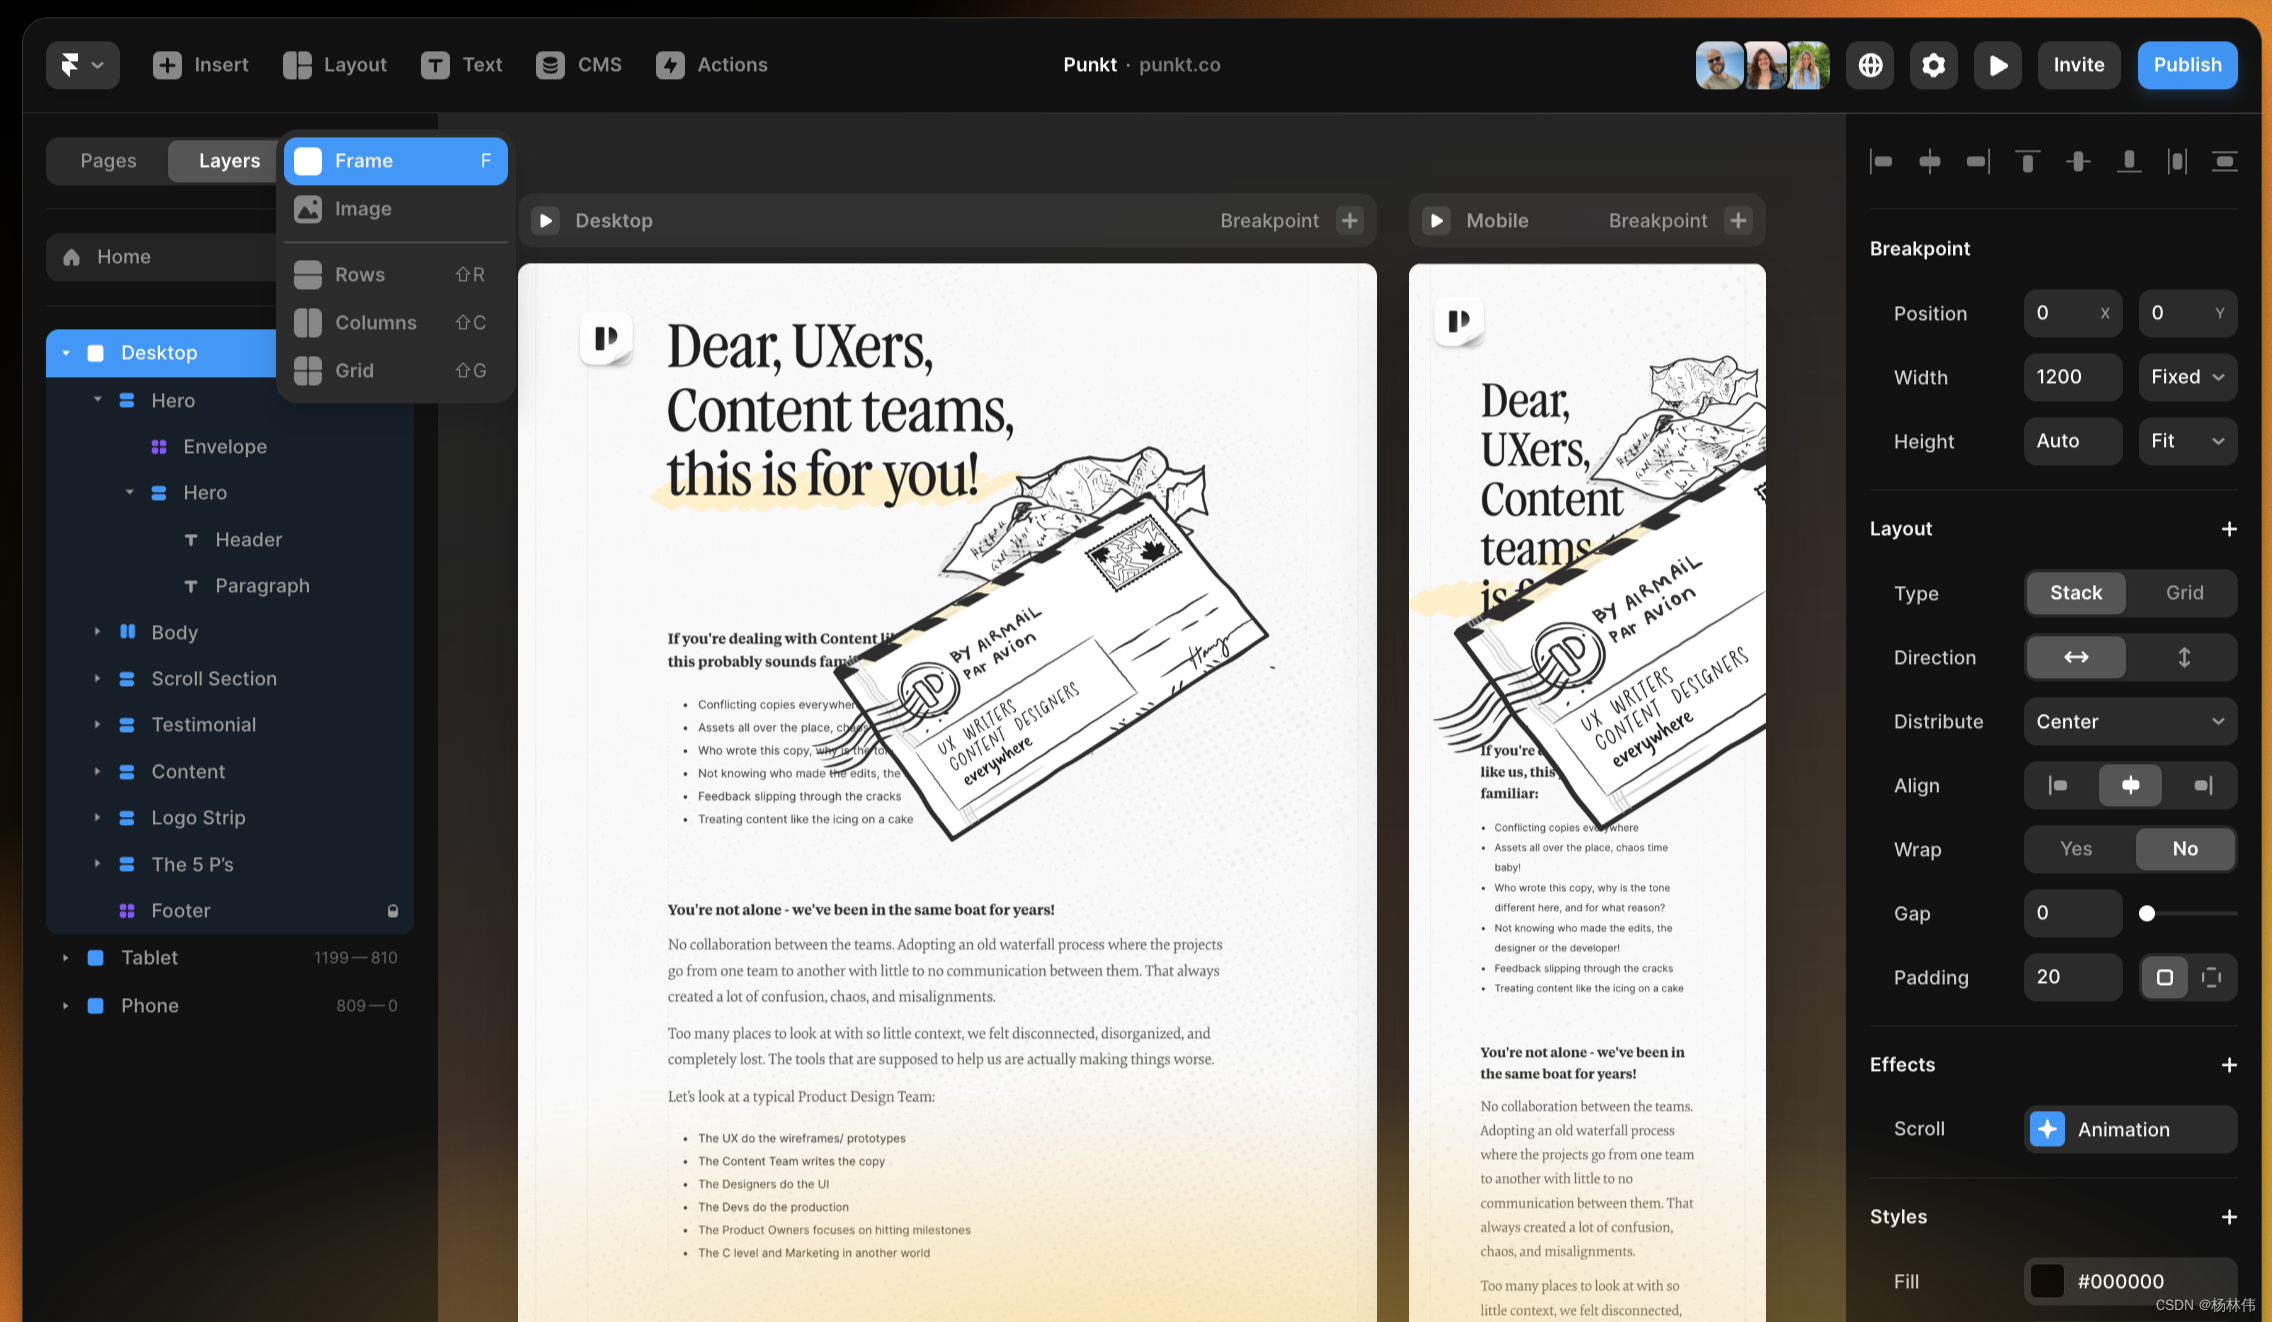Switch direction to vertical

coord(2184,657)
